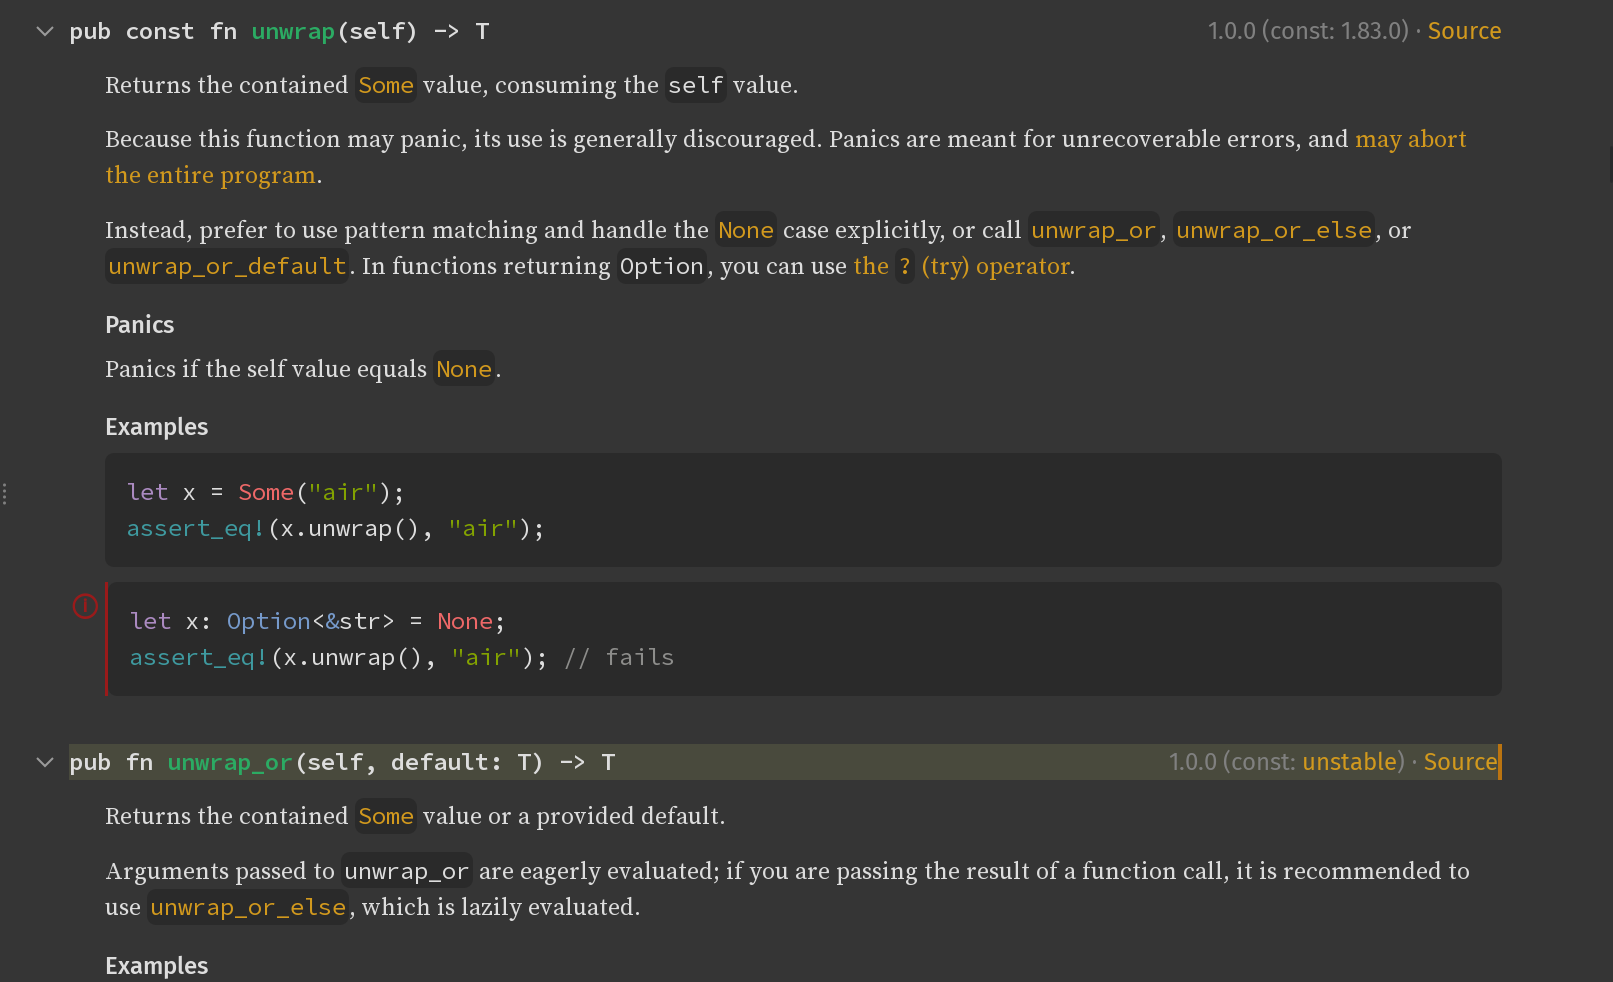The width and height of the screenshot is (1613, 982).
Task: Click Some link in unwrap_or's description
Action: coord(386,816)
